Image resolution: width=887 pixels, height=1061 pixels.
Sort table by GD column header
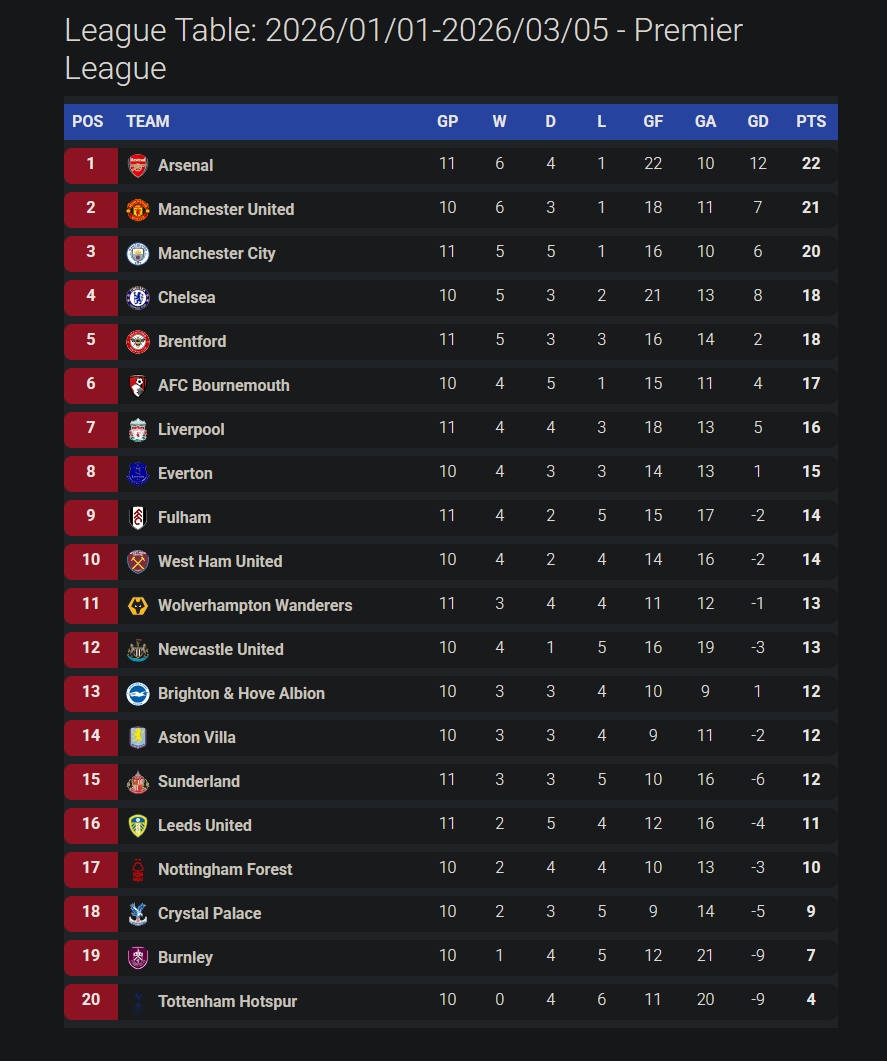(758, 121)
